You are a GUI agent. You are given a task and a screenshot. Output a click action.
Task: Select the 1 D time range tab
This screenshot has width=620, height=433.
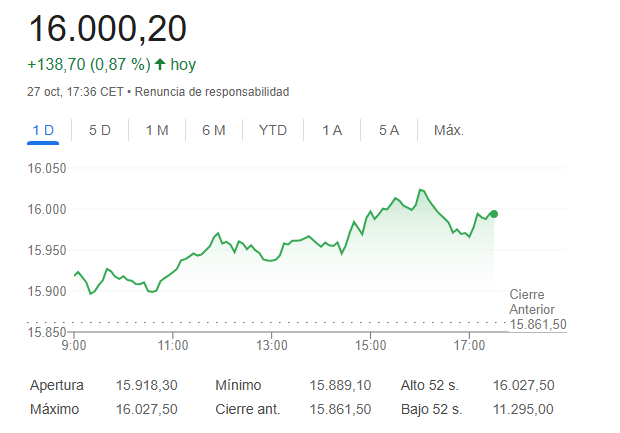point(43,130)
